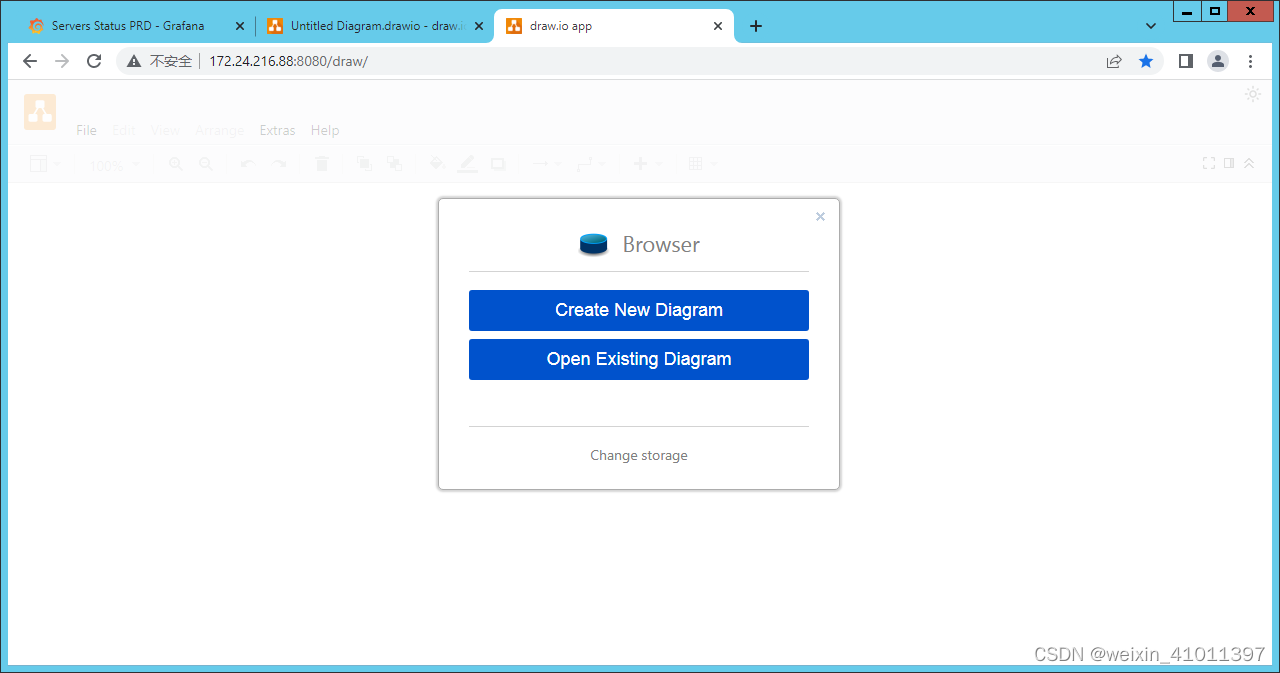Collapse the toolbar with the chevron icon

point(1249,163)
